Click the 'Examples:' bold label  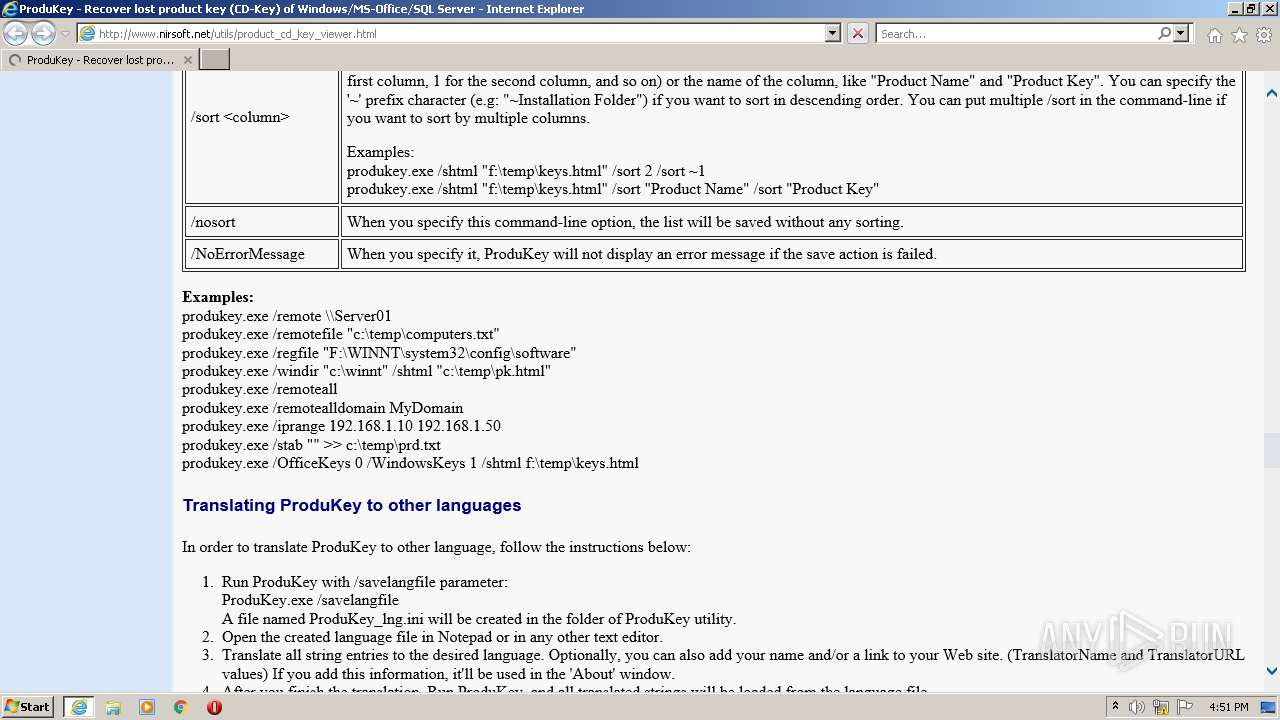pyautogui.click(x=218, y=297)
